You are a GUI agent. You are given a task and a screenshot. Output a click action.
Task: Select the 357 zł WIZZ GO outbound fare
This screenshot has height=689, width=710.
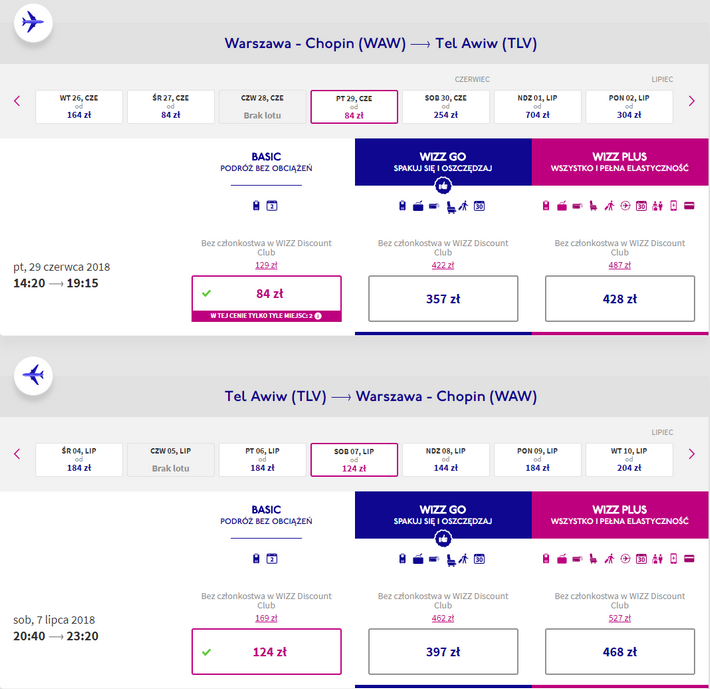[443, 299]
